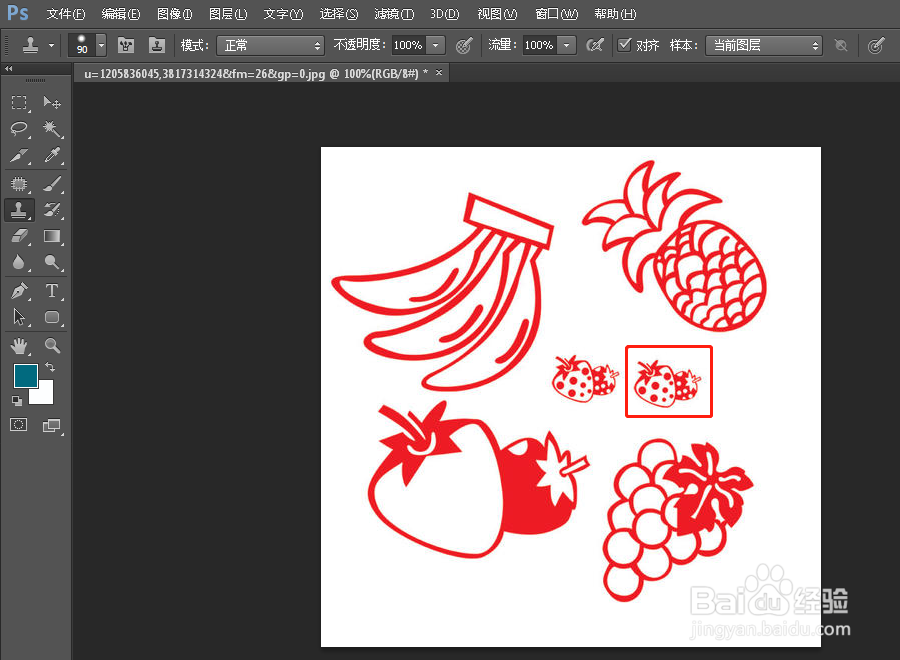Select the Blur tool
The width and height of the screenshot is (900, 660).
pyautogui.click(x=19, y=262)
